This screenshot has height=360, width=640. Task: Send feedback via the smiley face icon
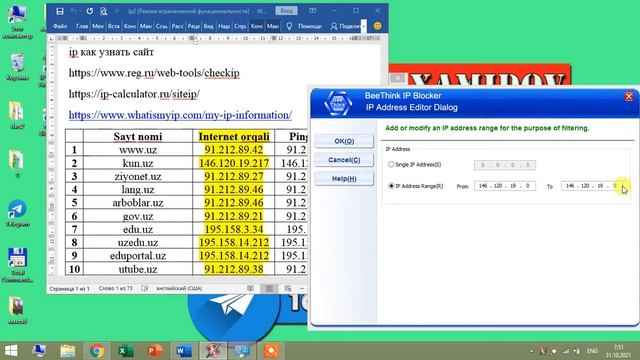pyautogui.click(x=378, y=26)
